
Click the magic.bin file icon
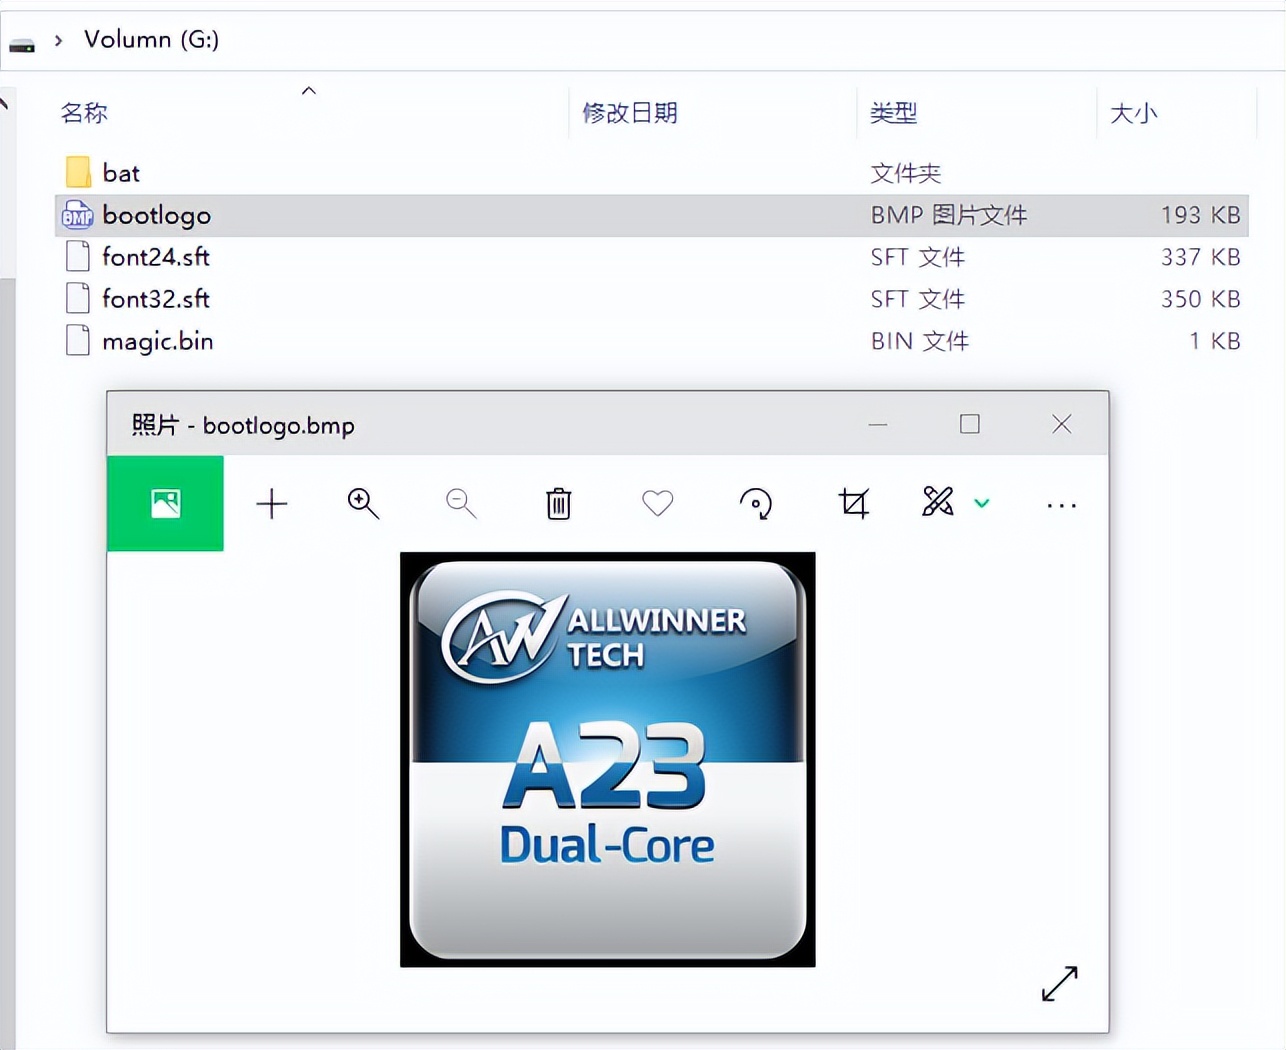tap(78, 341)
